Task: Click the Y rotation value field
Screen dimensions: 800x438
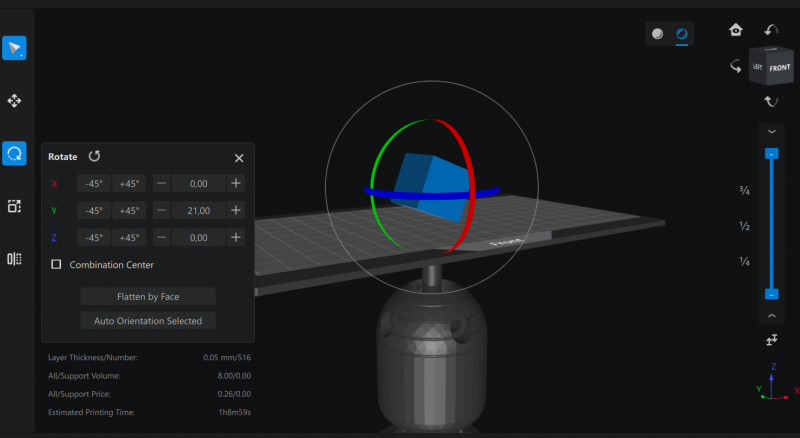Action: point(198,210)
